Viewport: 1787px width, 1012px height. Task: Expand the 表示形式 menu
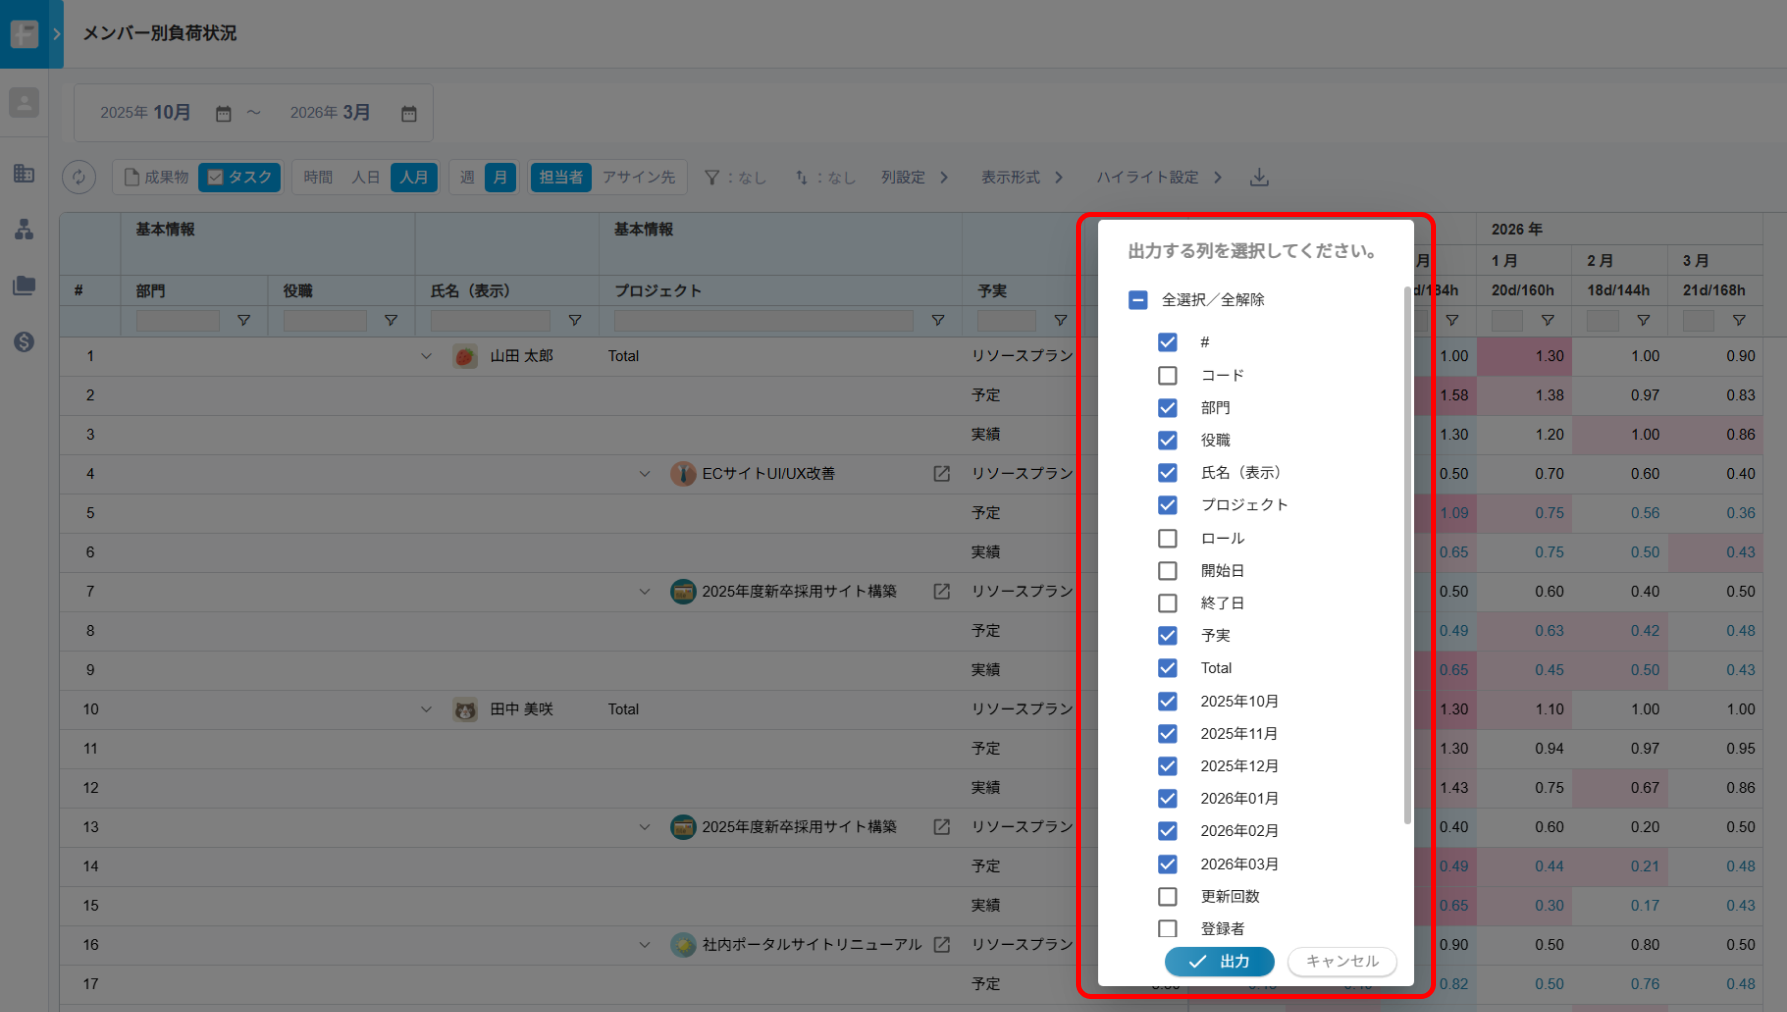tap(1022, 177)
